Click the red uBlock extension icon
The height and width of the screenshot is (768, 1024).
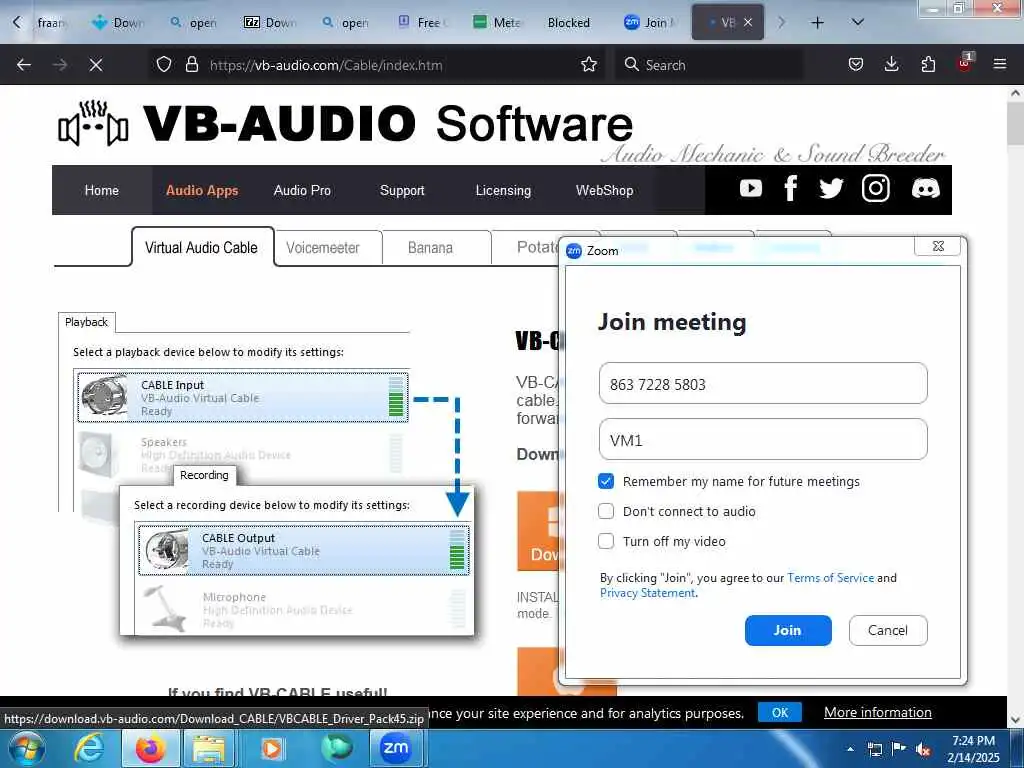point(964,64)
